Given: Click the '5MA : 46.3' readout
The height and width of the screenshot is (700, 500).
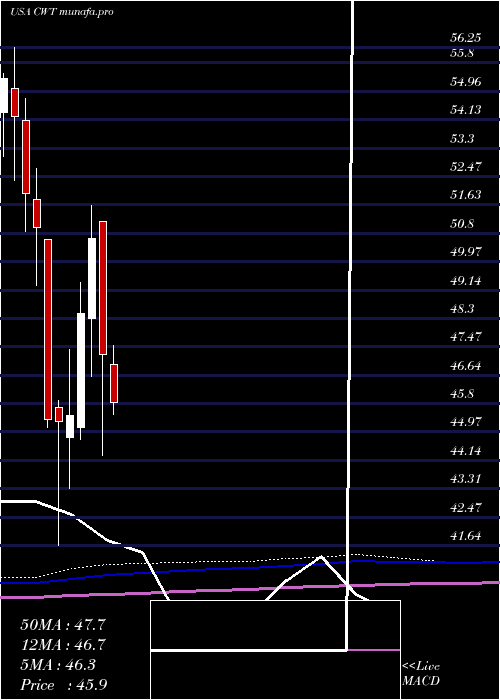Looking at the screenshot, I should point(58,664).
